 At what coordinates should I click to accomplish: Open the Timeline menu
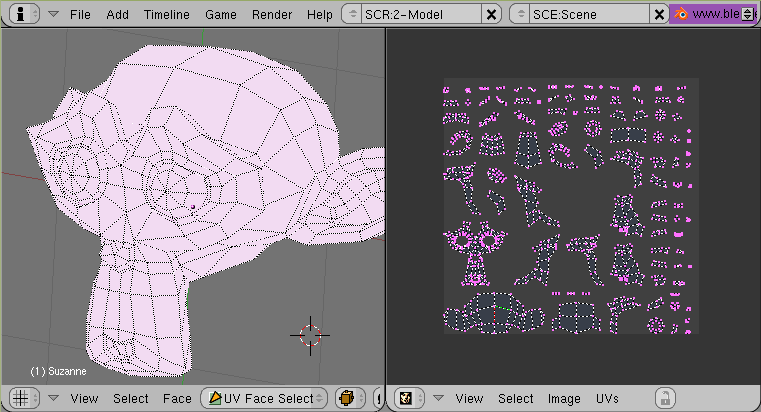tap(166, 15)
